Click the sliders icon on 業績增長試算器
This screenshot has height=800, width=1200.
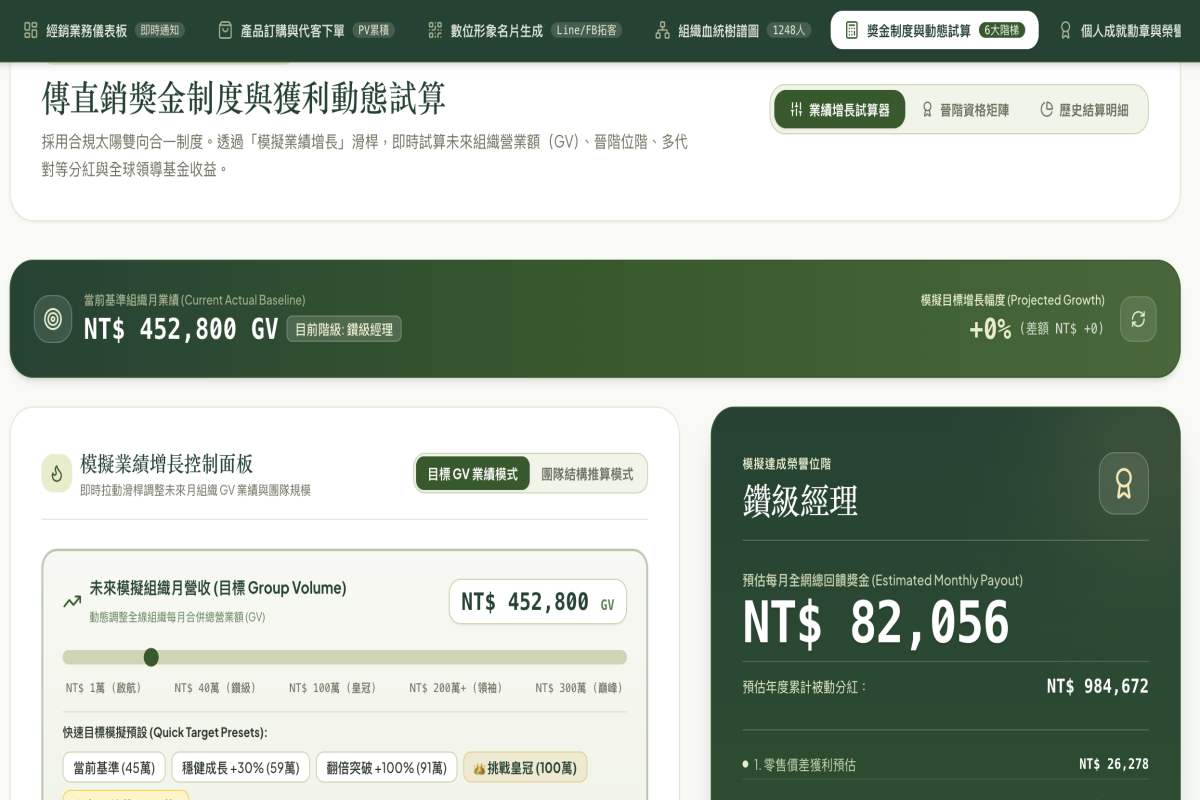(796, 110)
